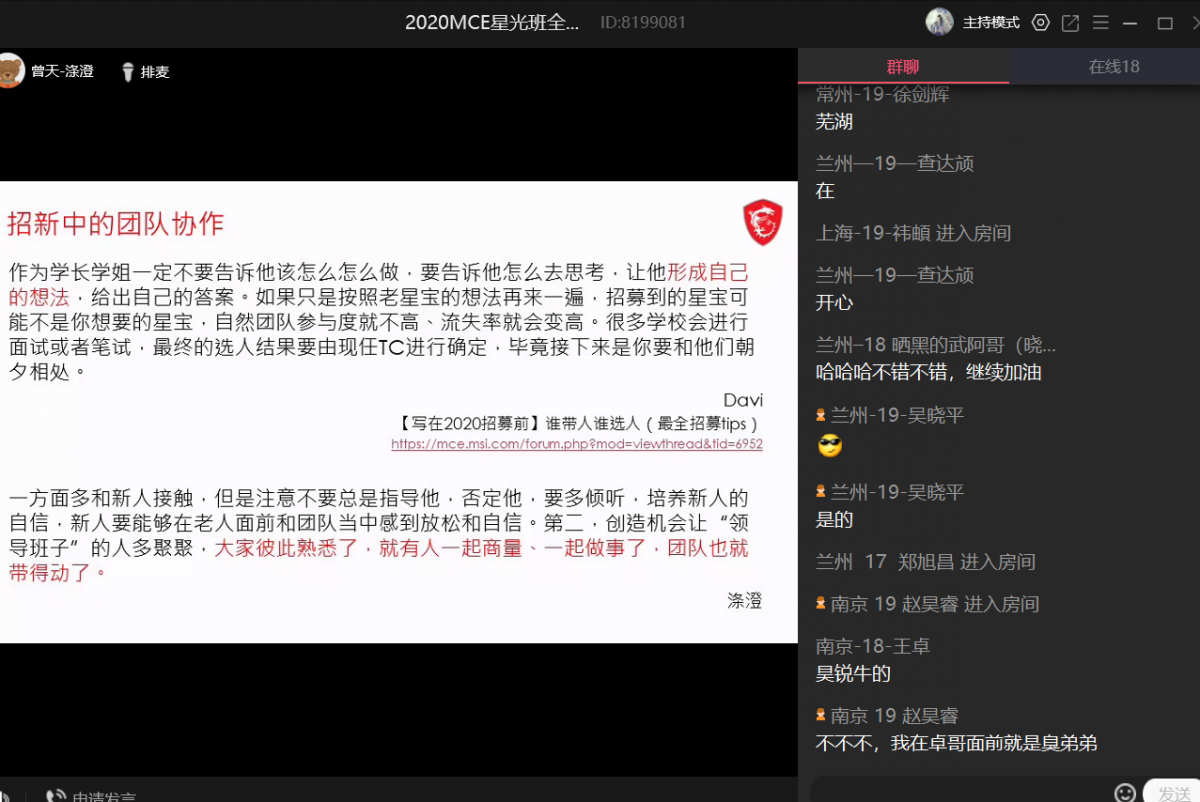The width and height of the screenshot is (1200, 802).
Task: Click the room title 2020MCE星光班全
Action: pyautogui.click(x=491, y=22)
